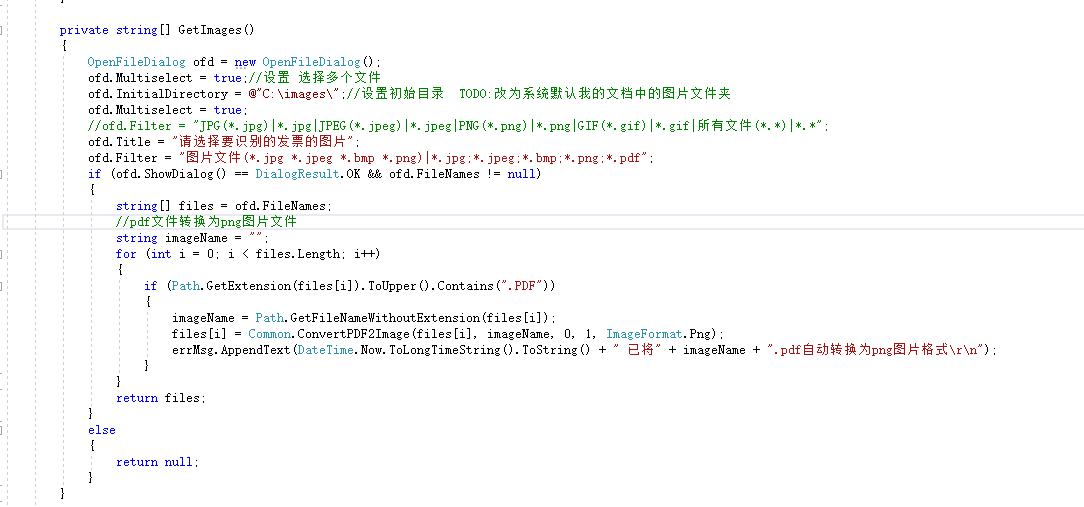Collapse the ofd.ShowDialog if-block outline marker
Image resolution: width=1084 pixels, height=507 pixels.
click(2, 174)
